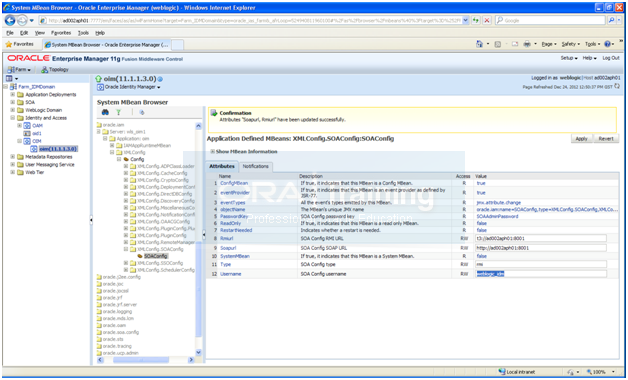
Task: Expand the XMLConfig.SSOConfig node
Action: coord(126,263)
